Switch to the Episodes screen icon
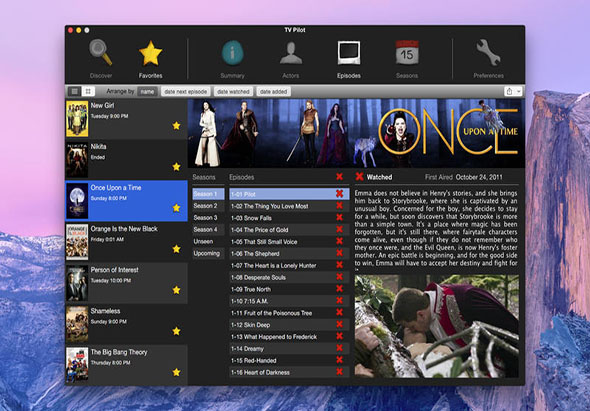 [x=349, y=53]
